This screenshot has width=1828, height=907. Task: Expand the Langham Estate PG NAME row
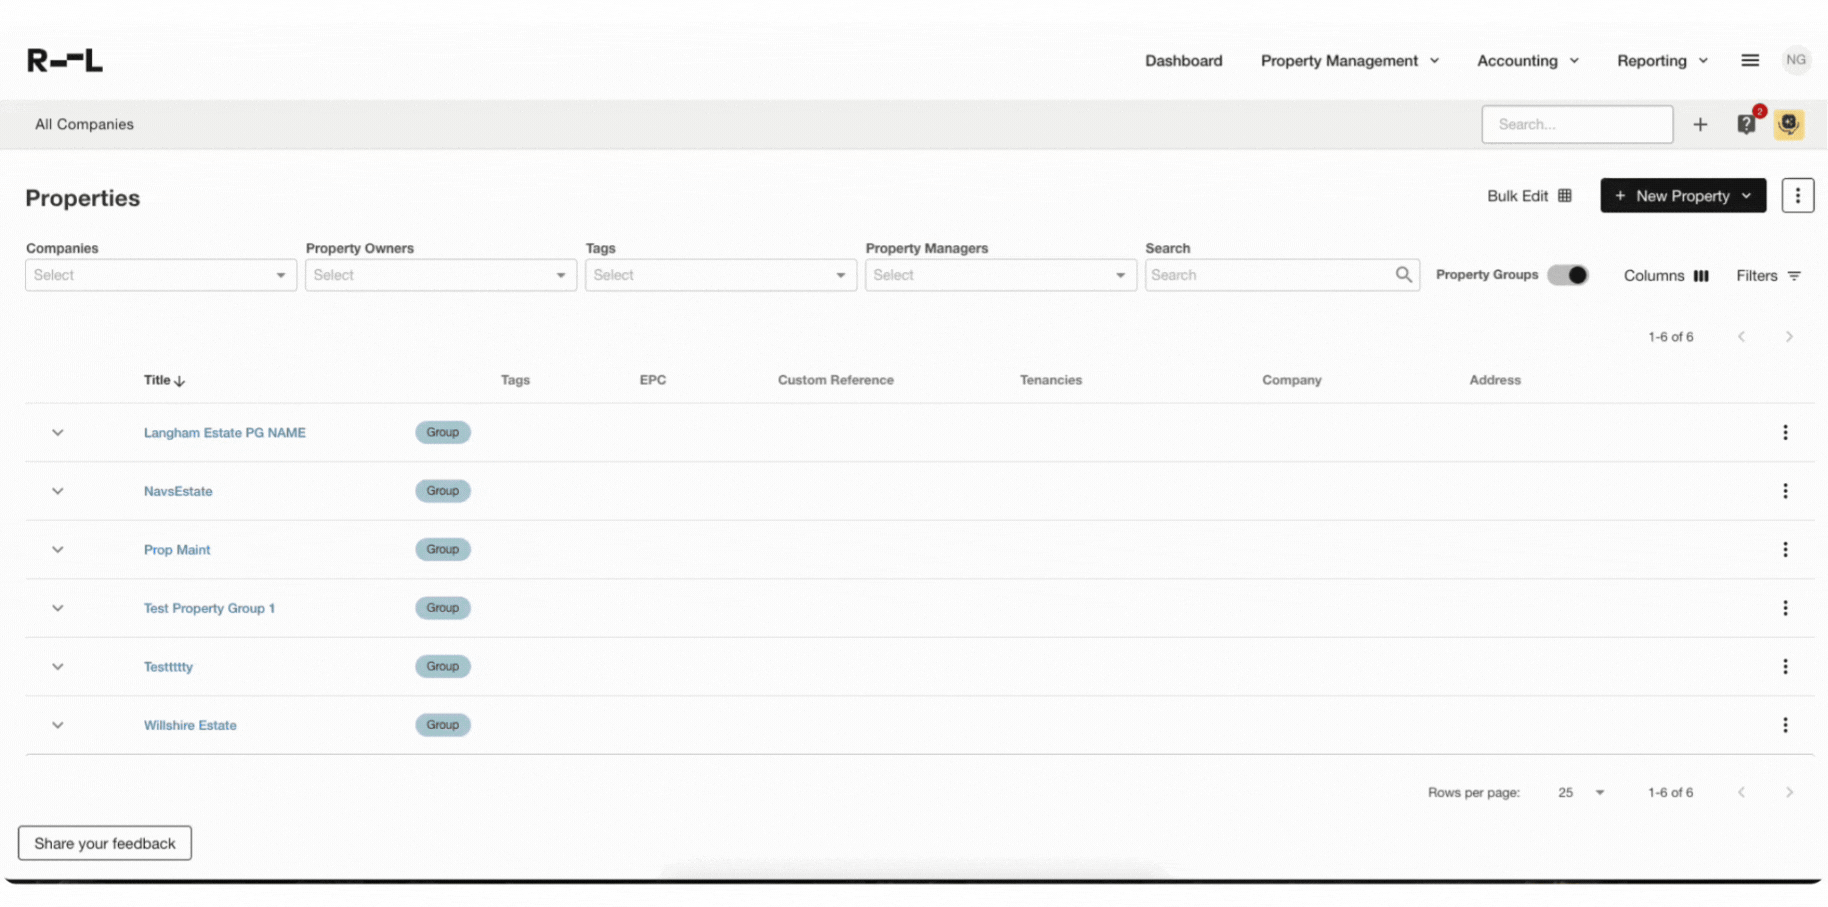tap(58, 433)
